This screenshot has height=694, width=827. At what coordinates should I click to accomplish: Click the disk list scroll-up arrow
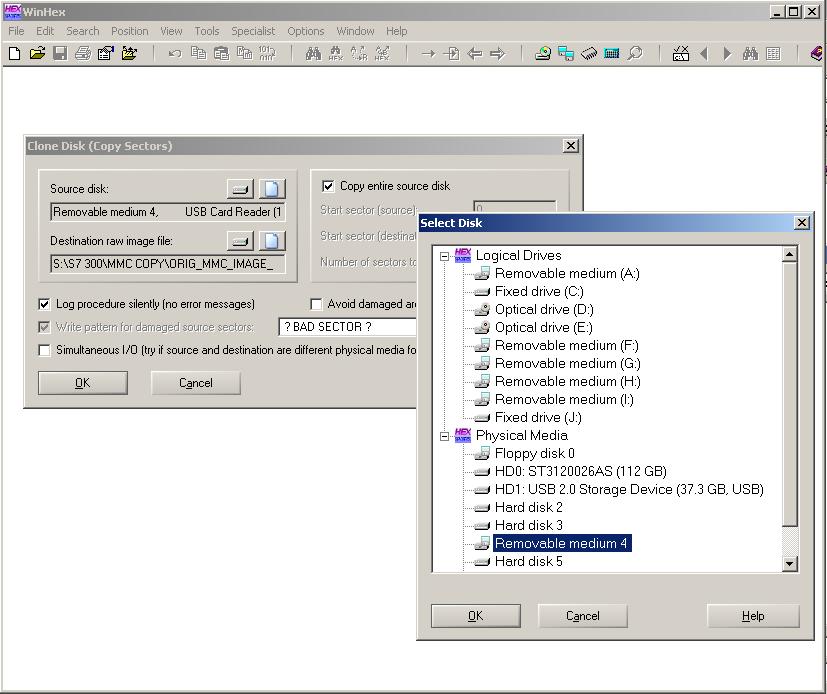click(790, 255)
